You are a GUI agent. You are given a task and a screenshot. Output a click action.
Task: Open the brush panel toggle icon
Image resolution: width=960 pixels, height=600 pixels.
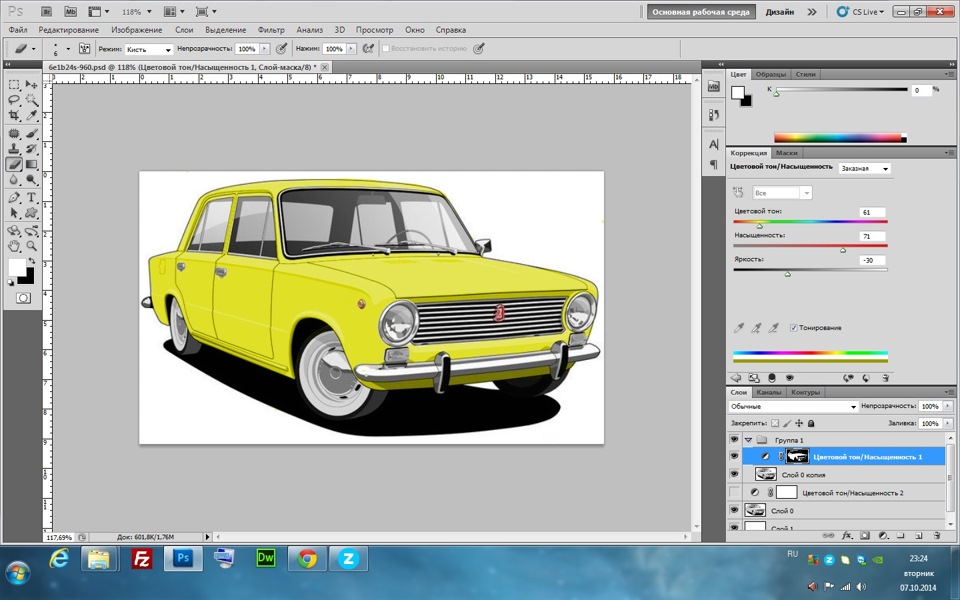coord(84,48)
